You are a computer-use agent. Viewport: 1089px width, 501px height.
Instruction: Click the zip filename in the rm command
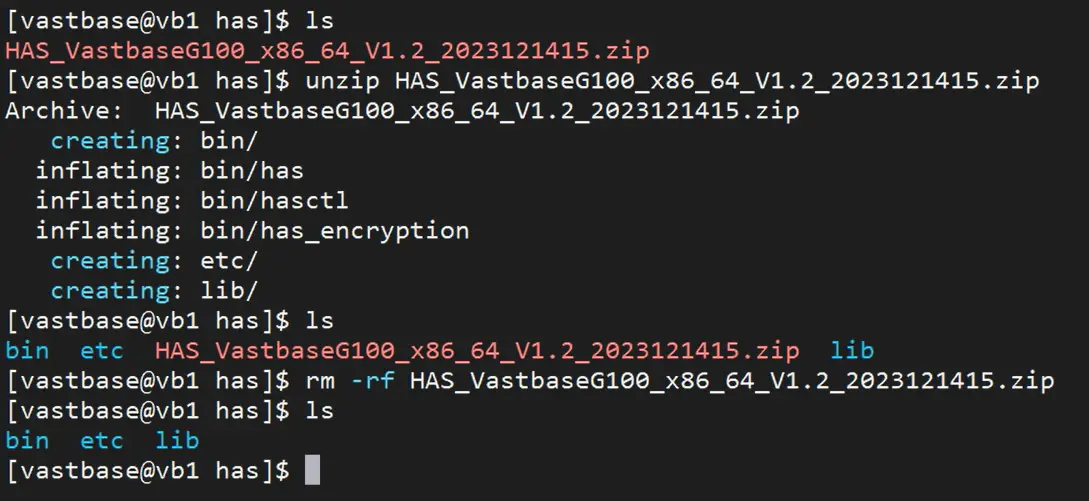(x=732, y=380)
